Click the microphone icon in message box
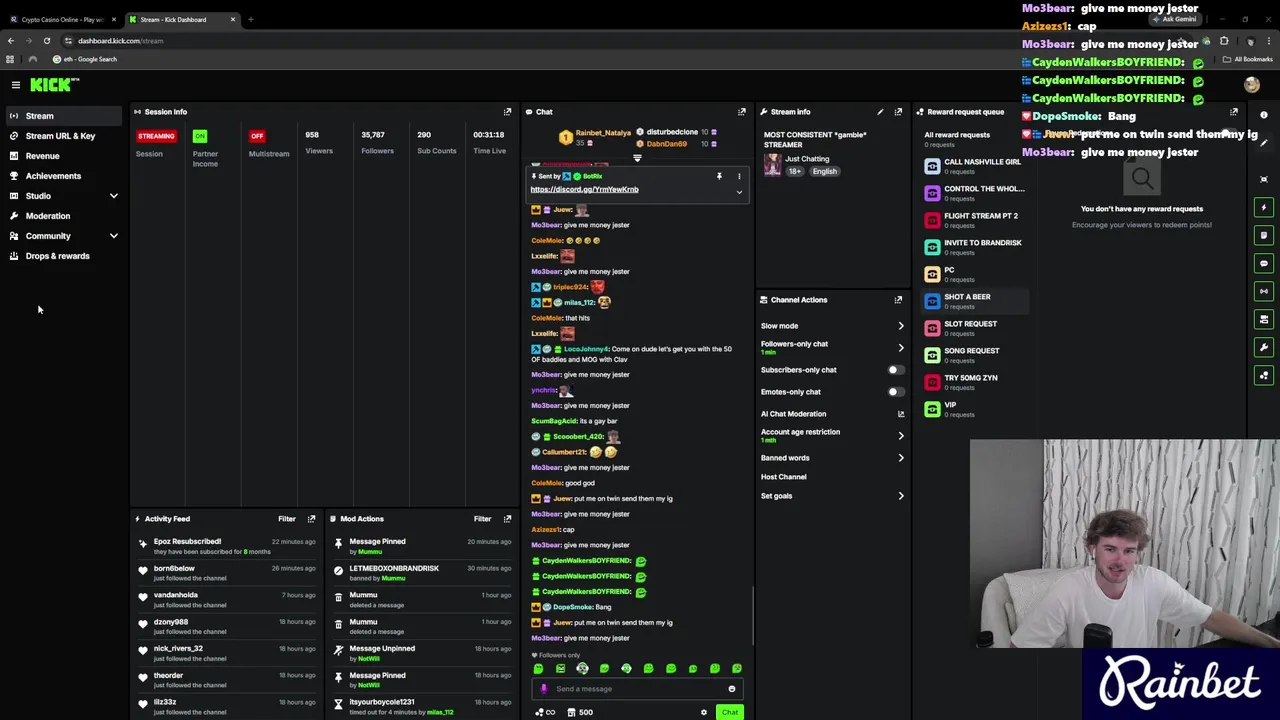 pyautogui.click(x=544, y=689)
